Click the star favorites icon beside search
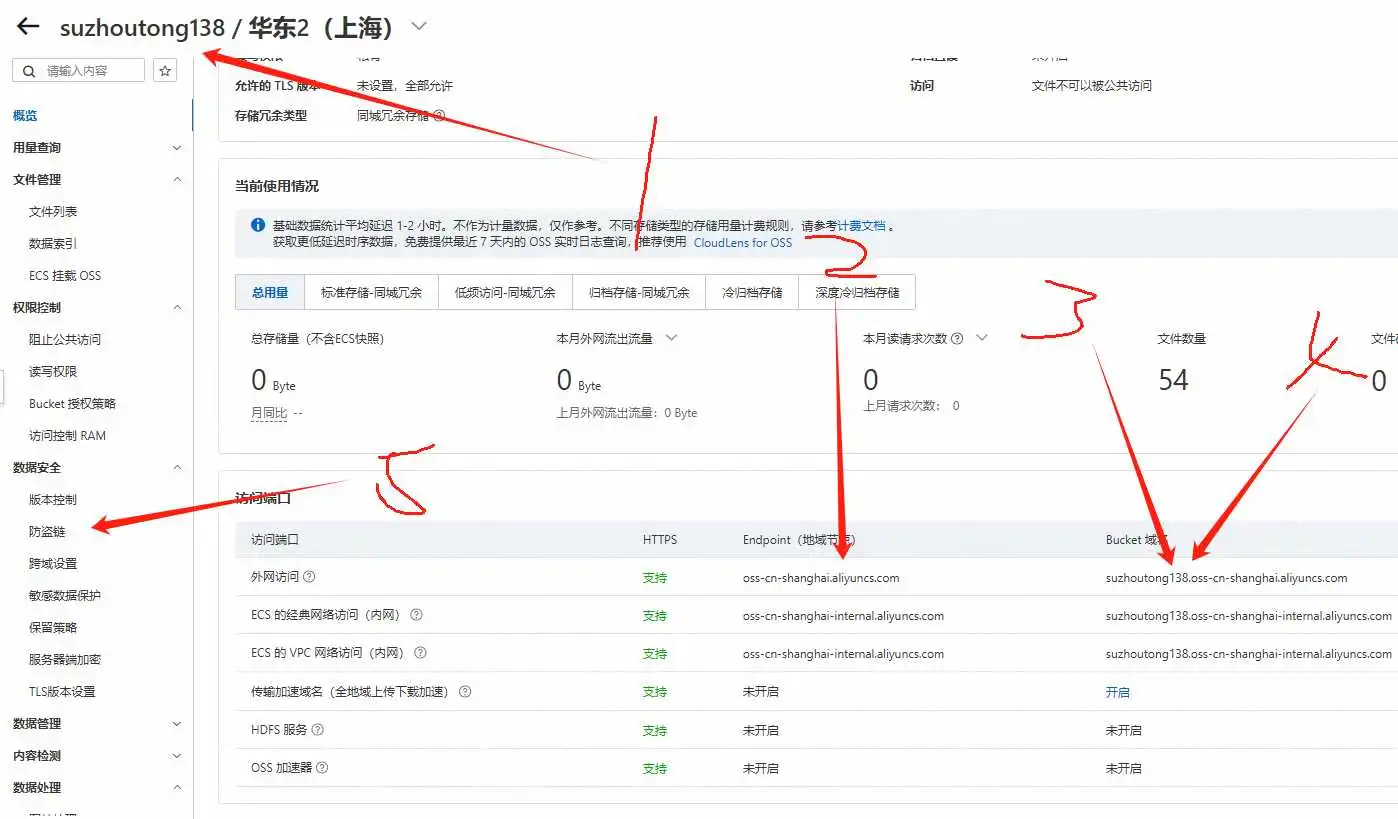1398x819 pixels. pyautogui.click(x=166, y=71)
